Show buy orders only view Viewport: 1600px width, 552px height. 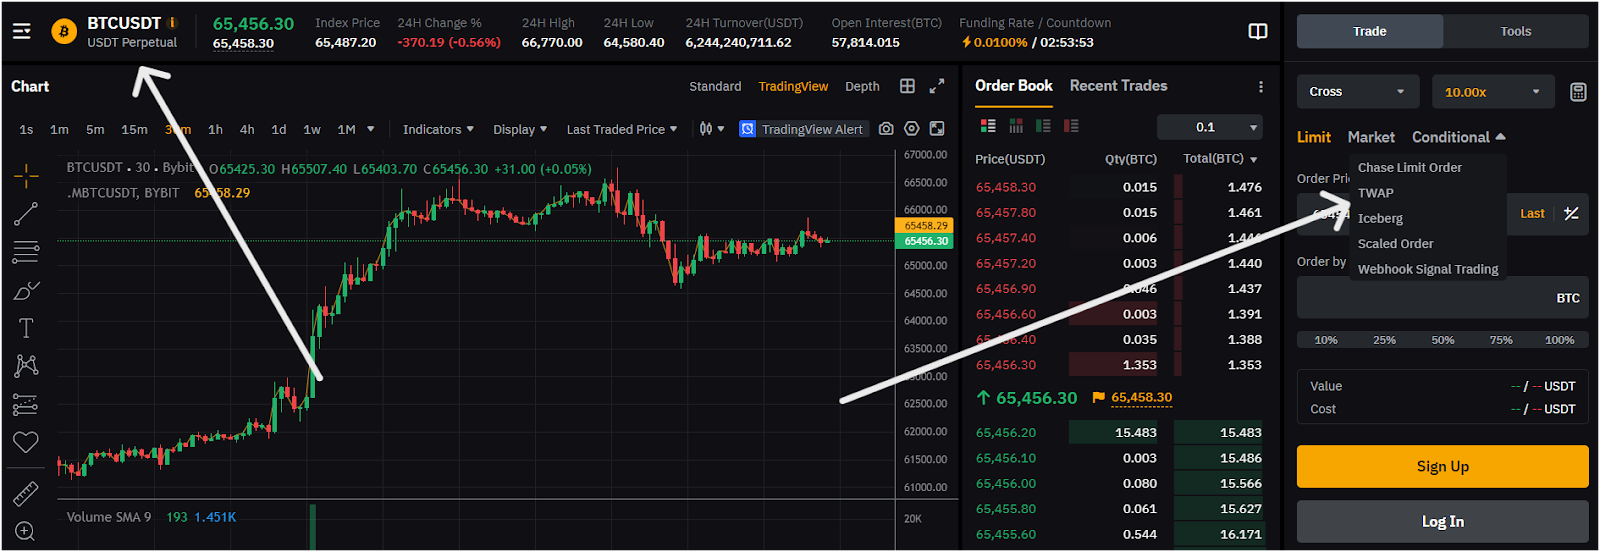tap(1043, 126)
